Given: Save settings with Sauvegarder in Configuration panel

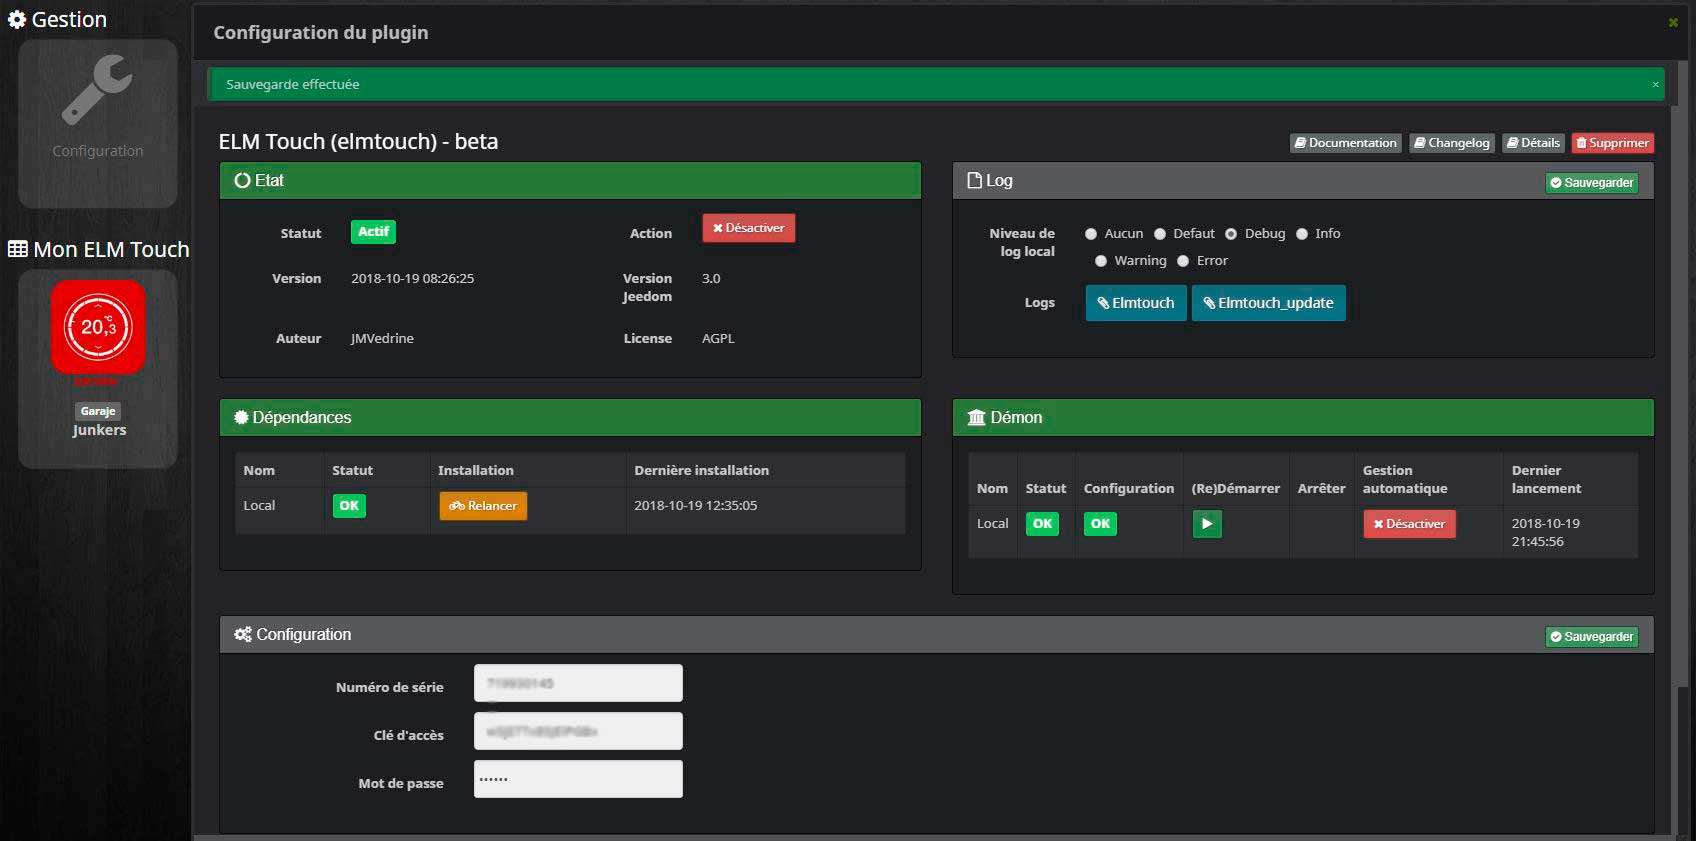Looking at the screenshot, I should pos(1591,637).
